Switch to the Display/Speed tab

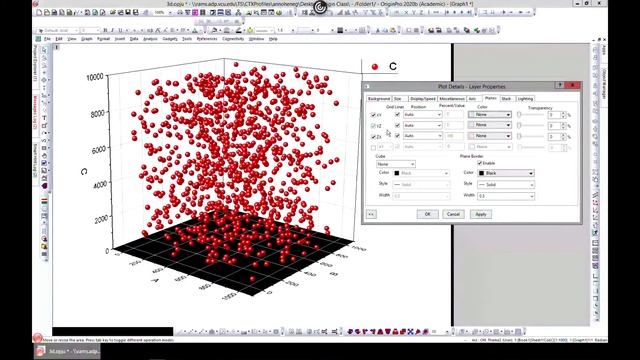(422, 99)
